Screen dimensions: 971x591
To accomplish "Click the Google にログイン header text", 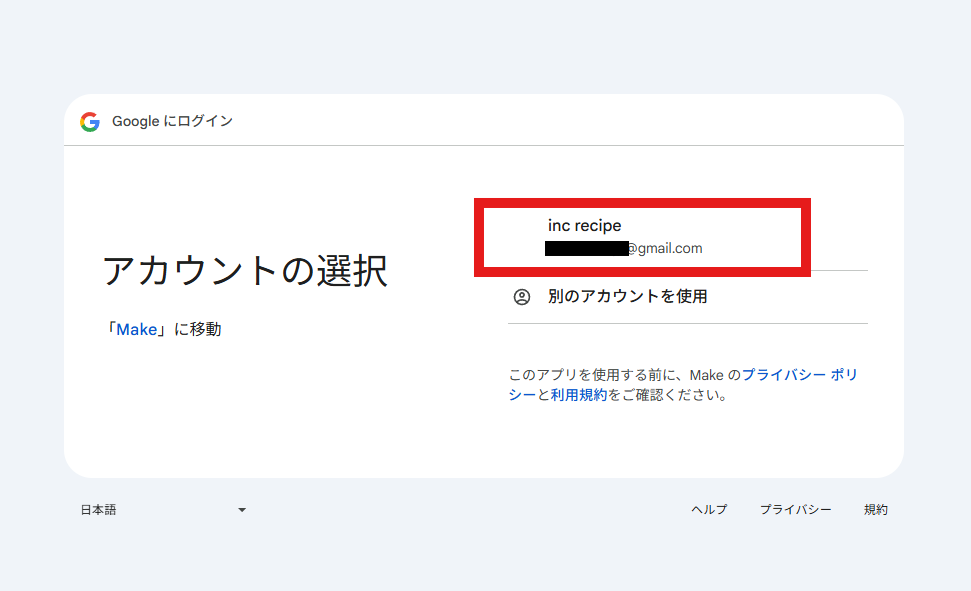I will 172,121.
